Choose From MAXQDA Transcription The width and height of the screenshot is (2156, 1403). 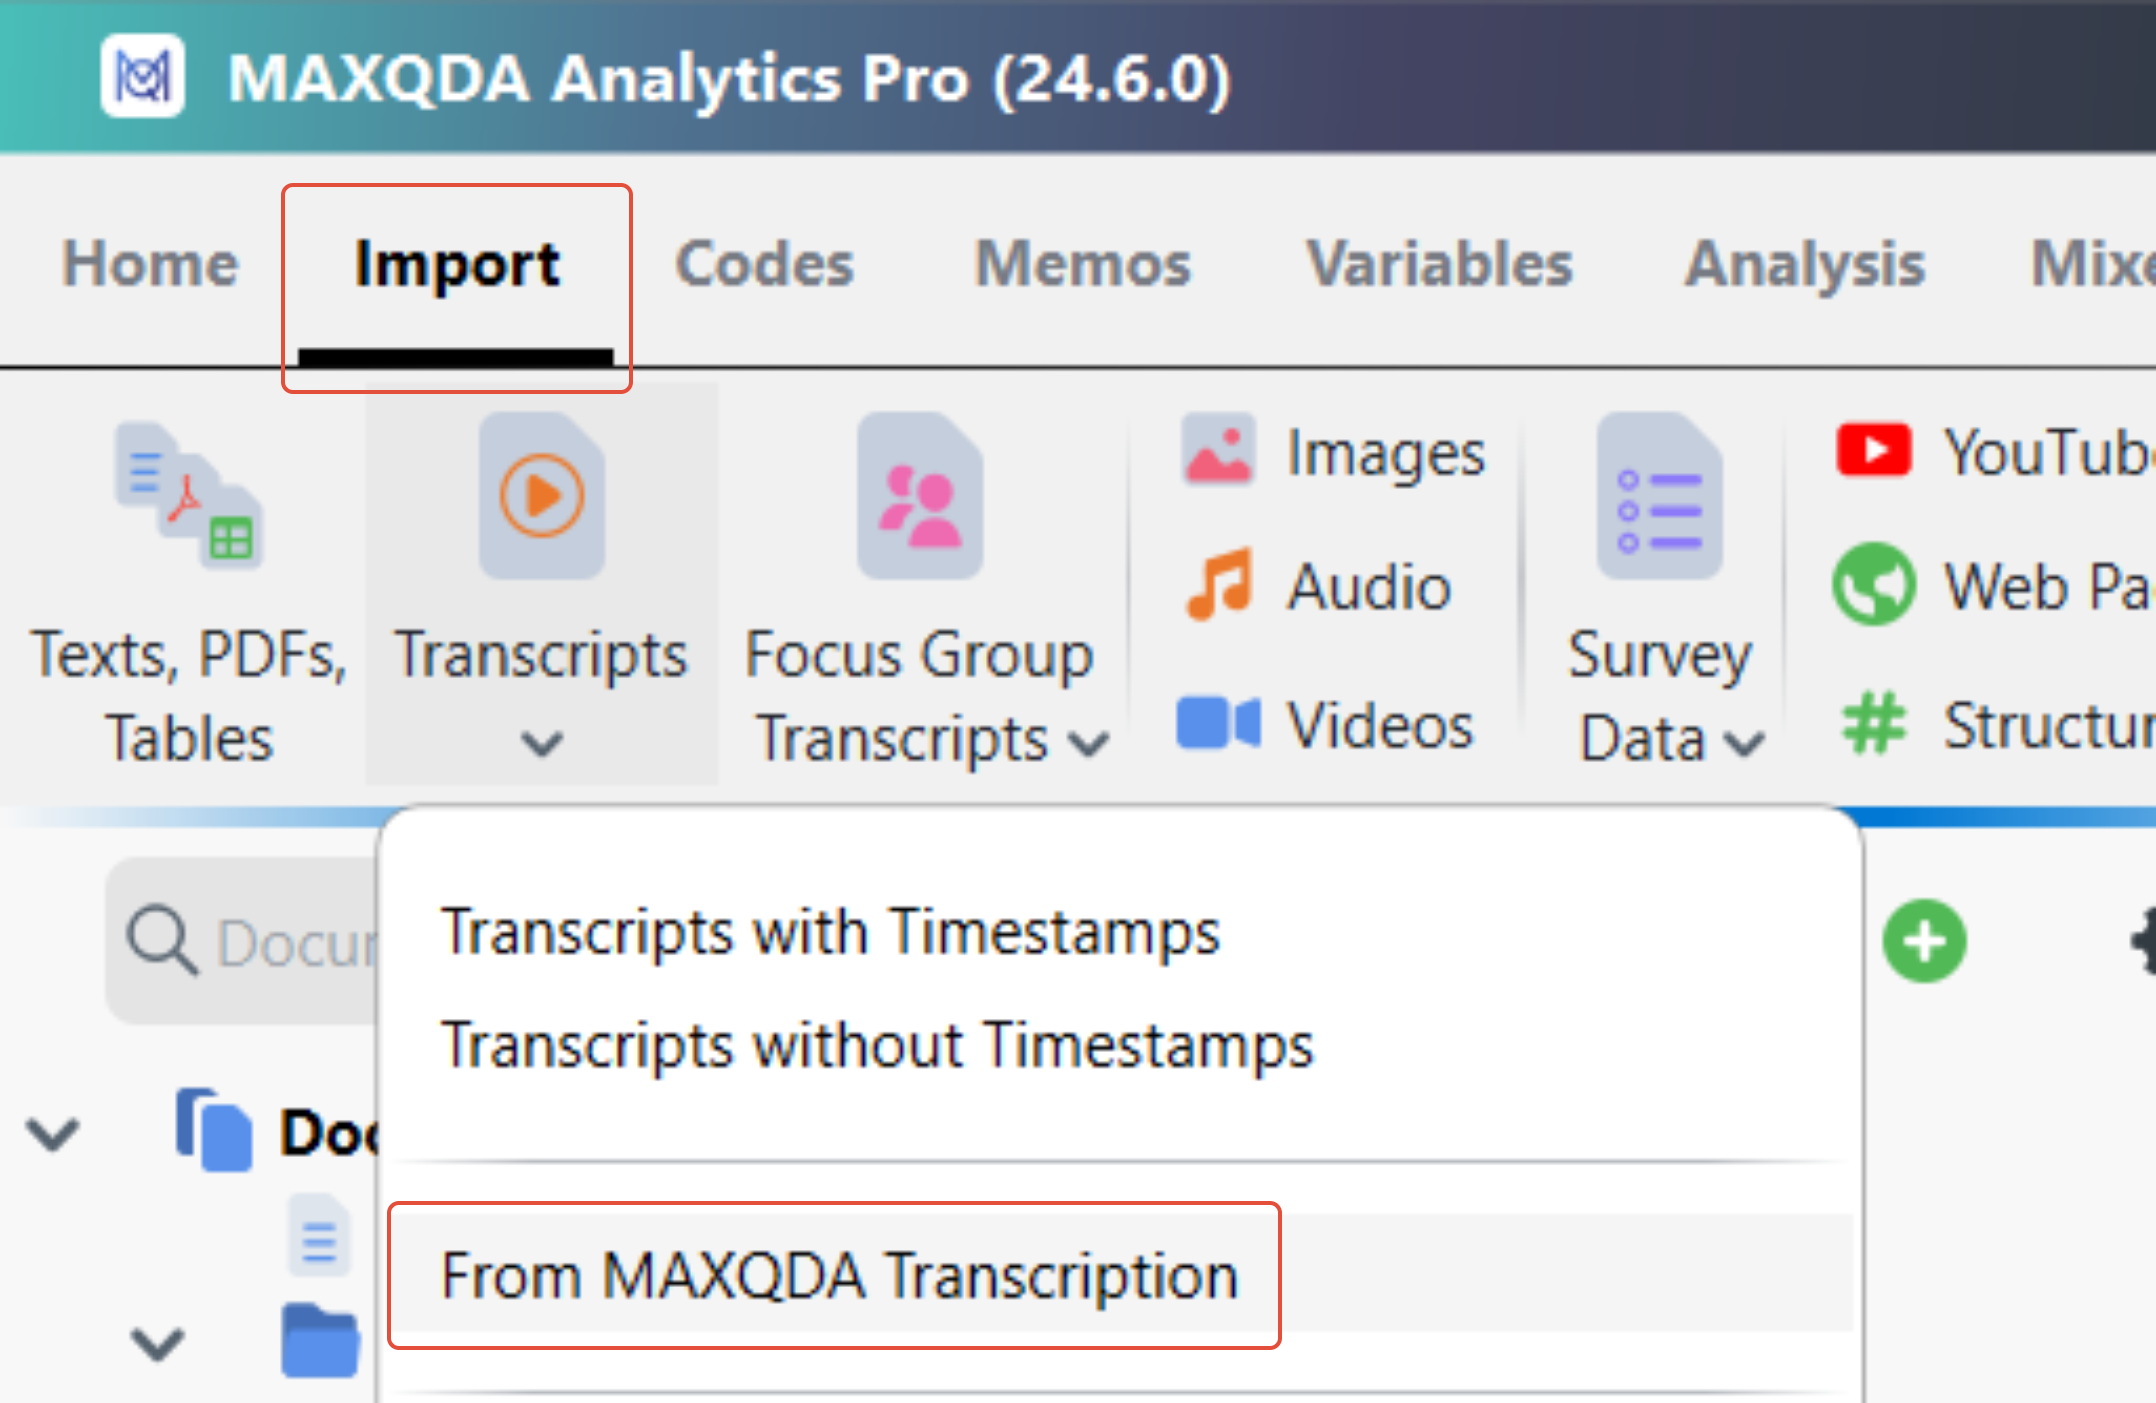(840, 1276)
